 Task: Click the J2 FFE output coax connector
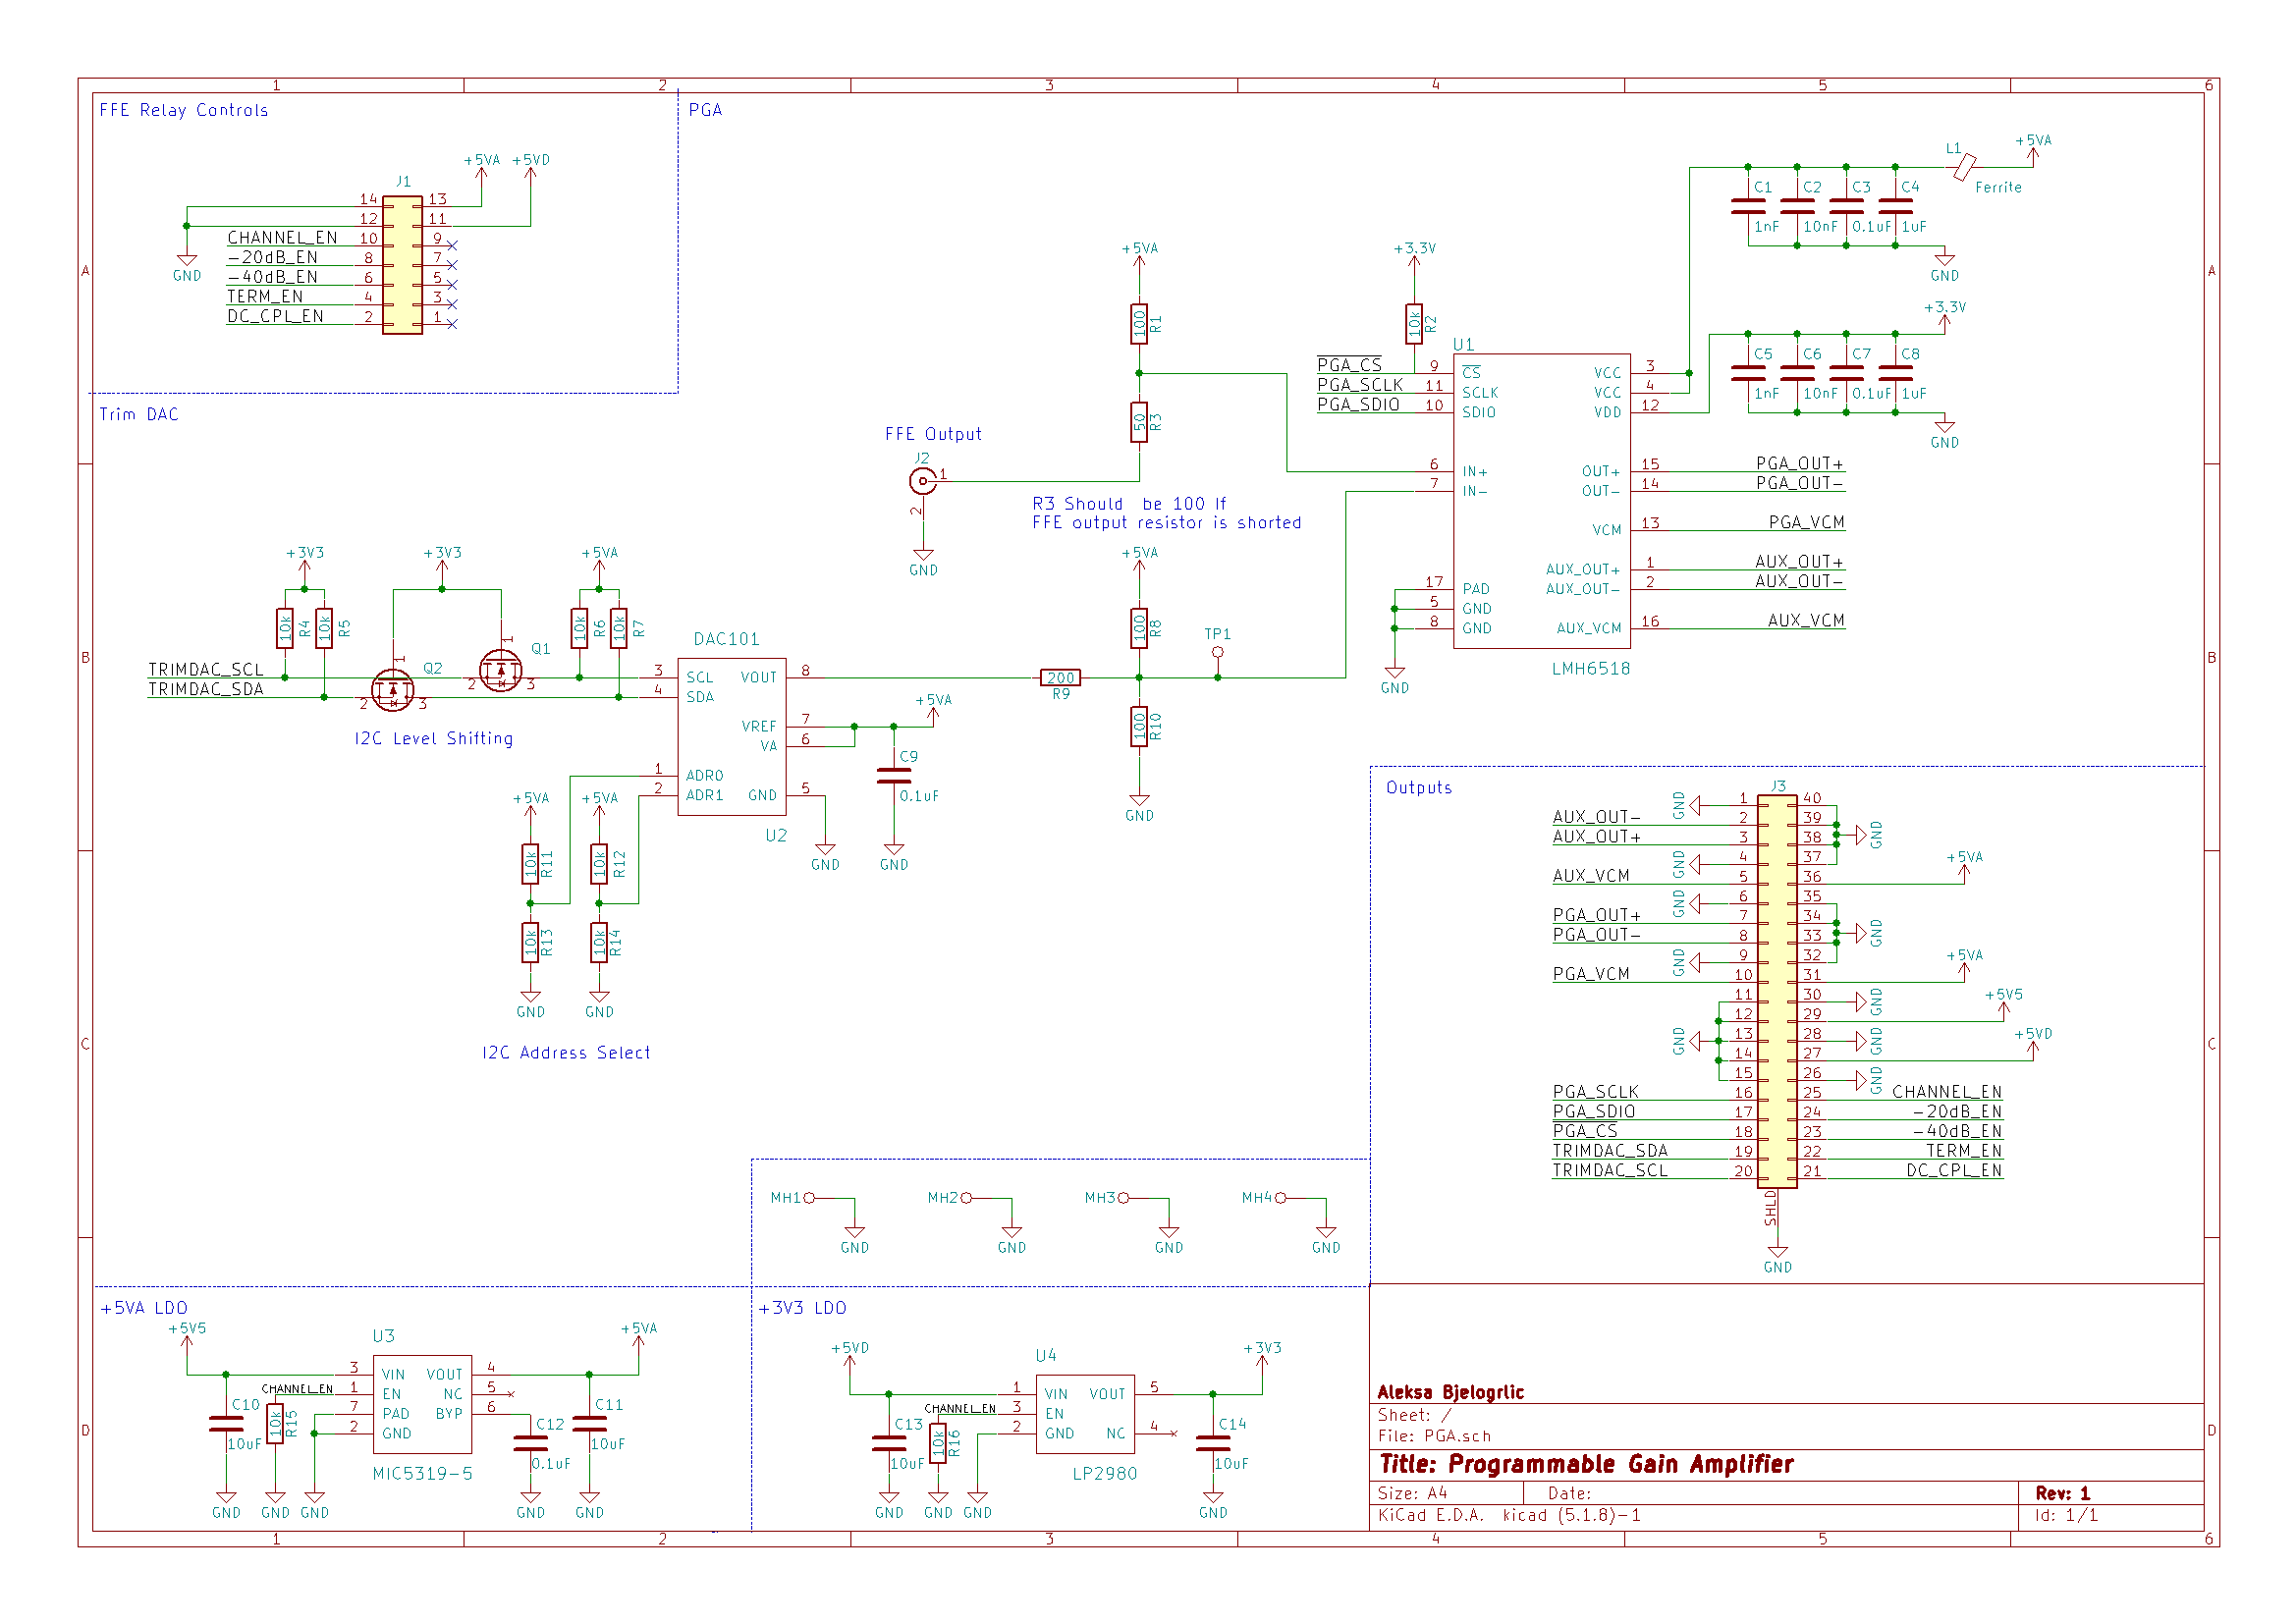pyautogui.click(x=922, y=481)
